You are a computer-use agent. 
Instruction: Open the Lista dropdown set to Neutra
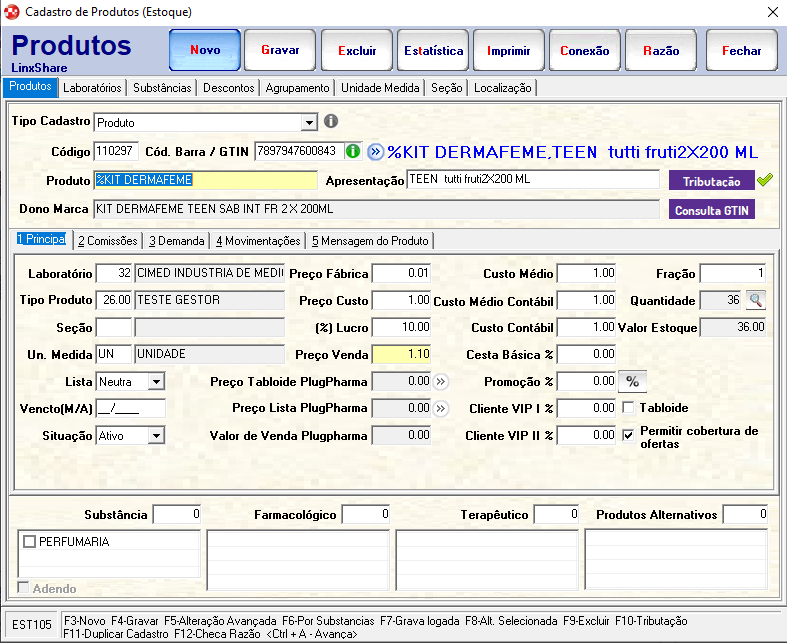pyautogui.click(x=156, y=381)
